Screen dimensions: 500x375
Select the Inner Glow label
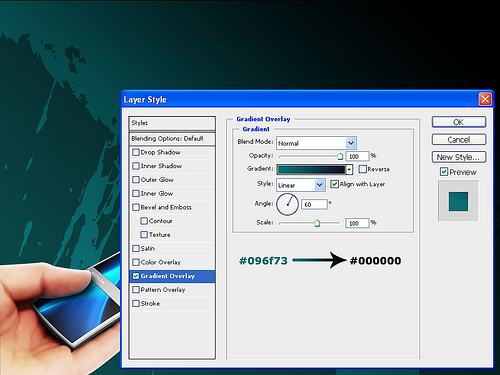pos(157,193)
